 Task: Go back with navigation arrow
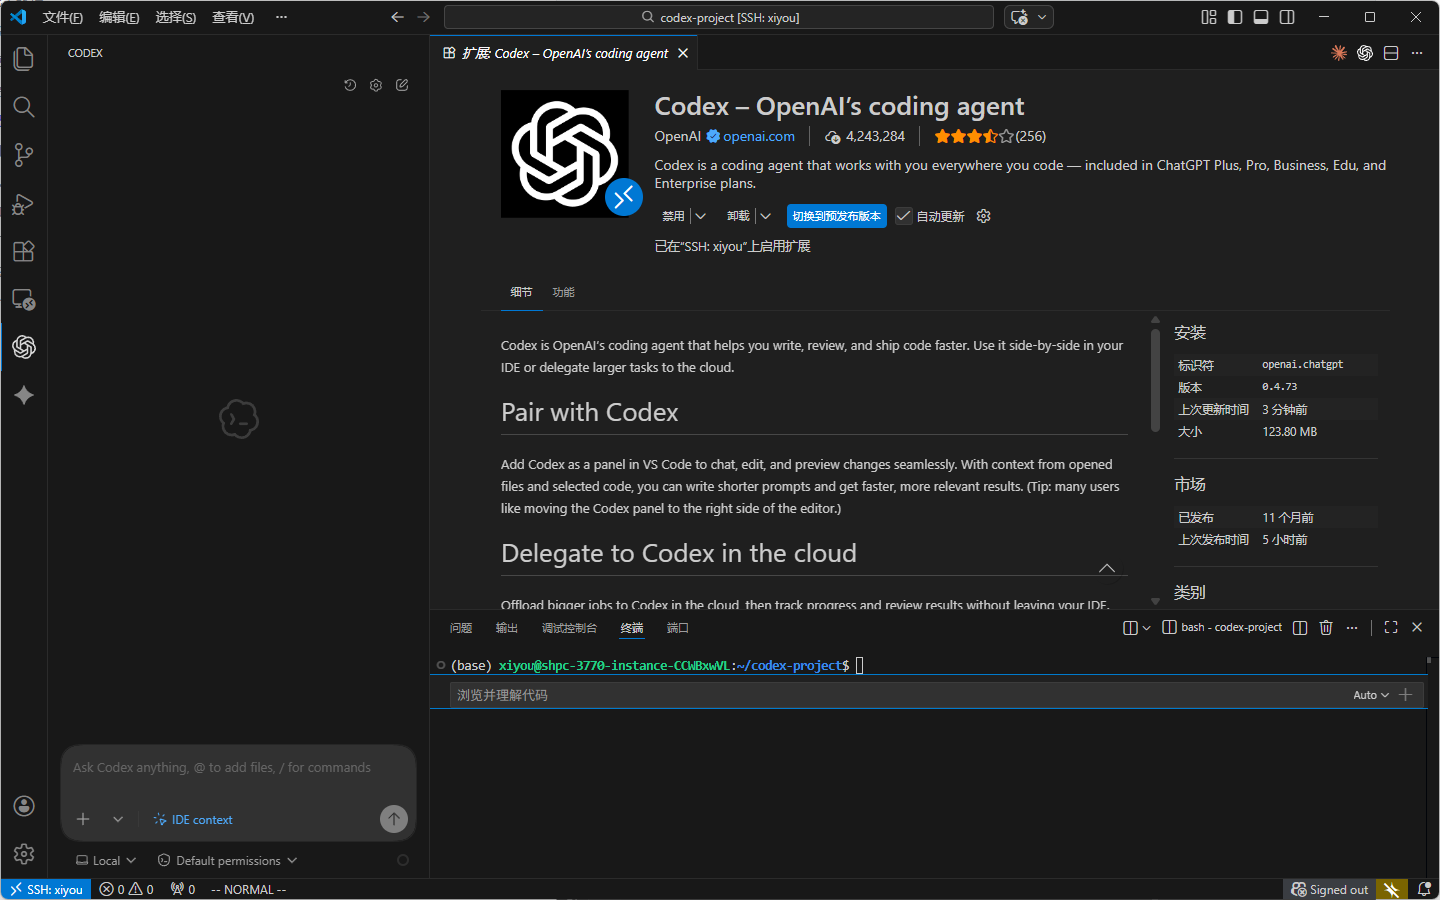tap(397, 17)
